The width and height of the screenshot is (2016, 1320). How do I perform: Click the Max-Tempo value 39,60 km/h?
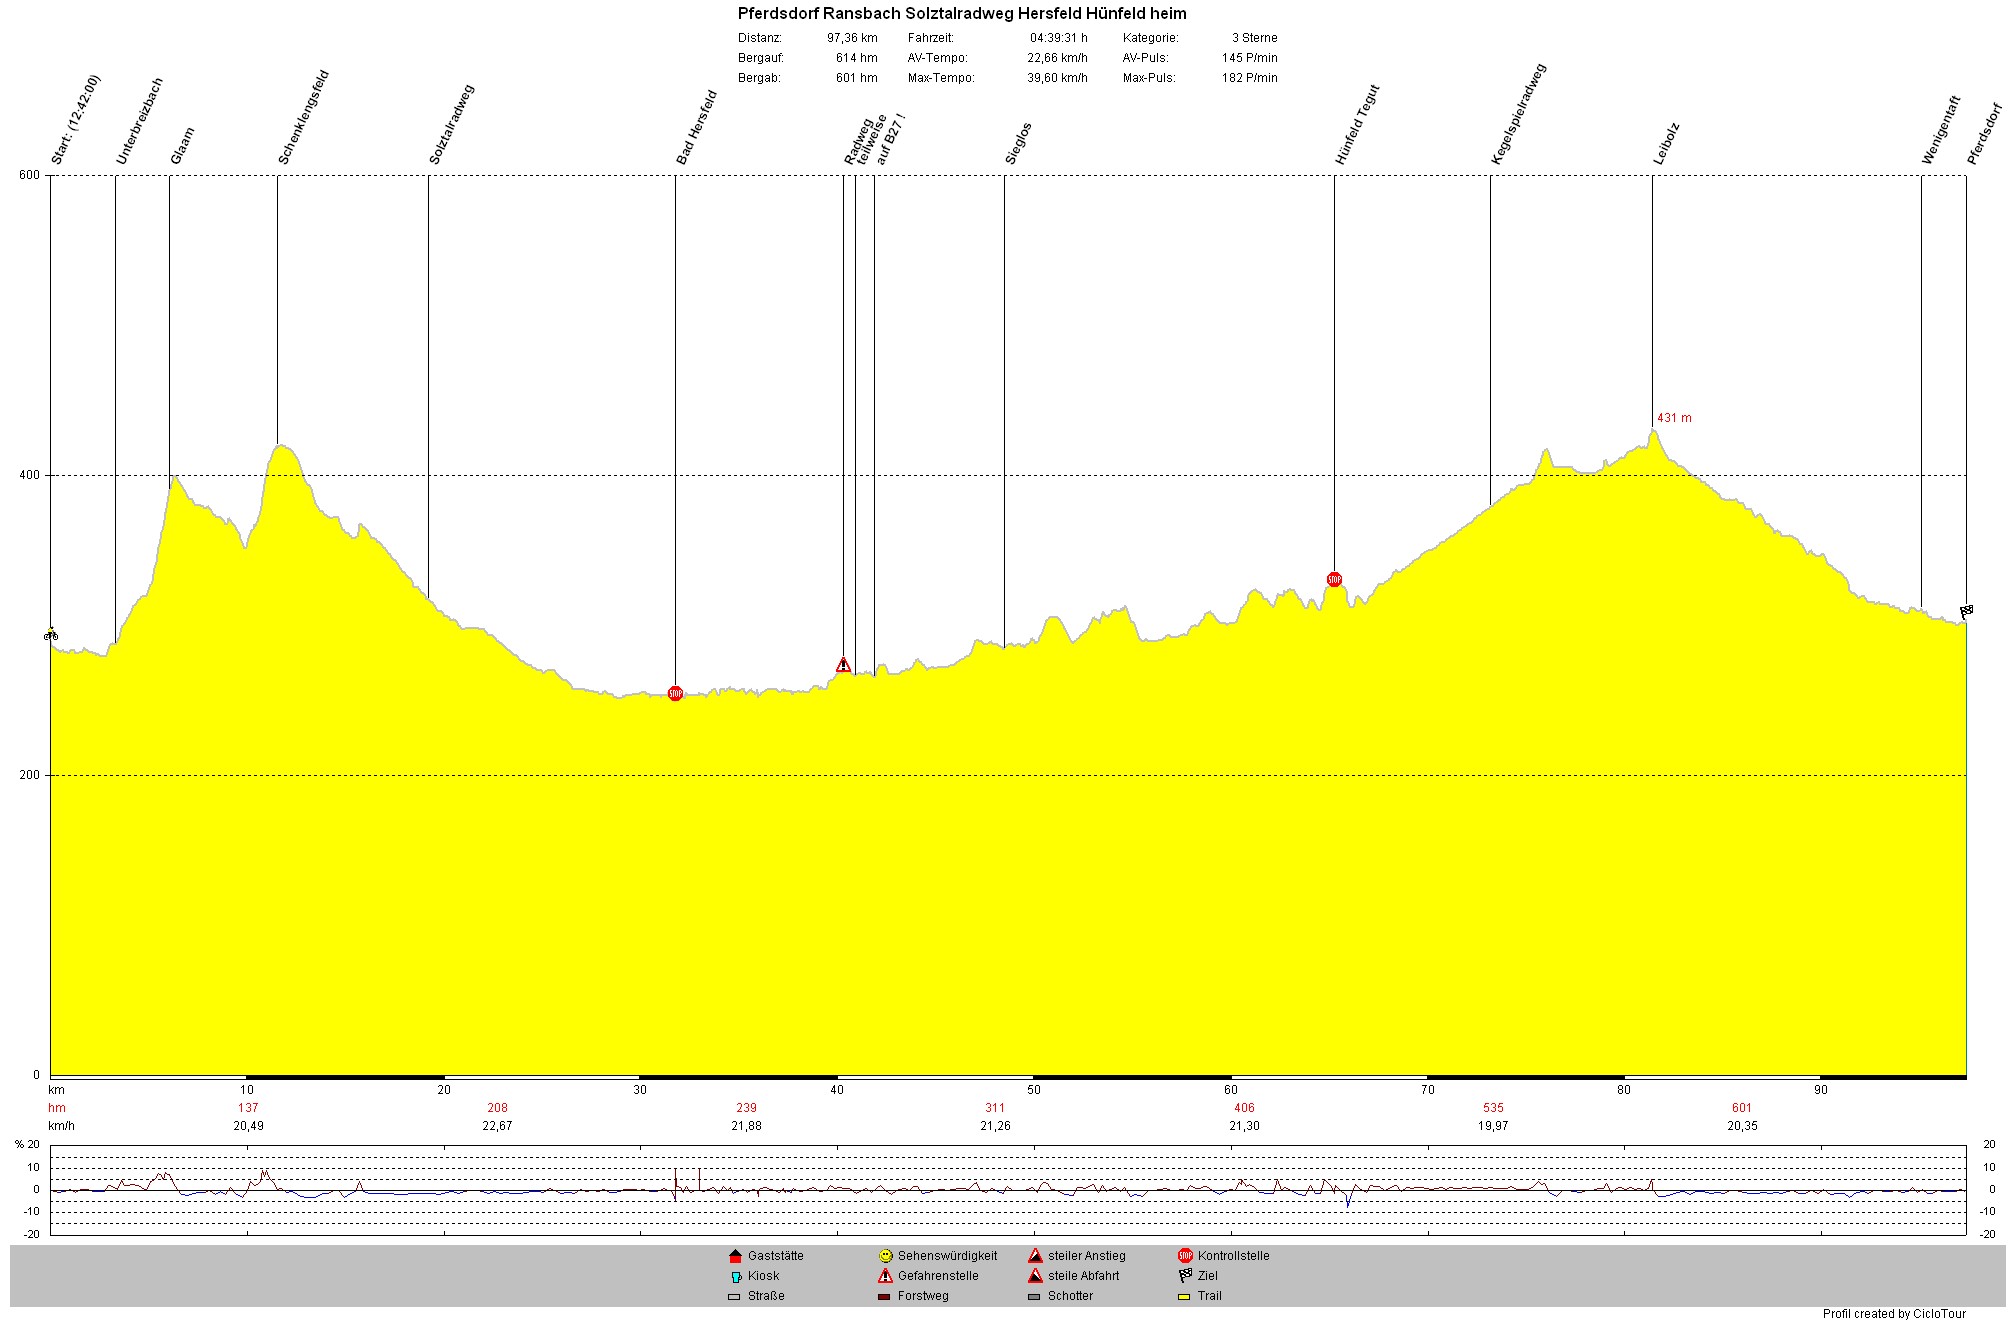coord(1057,78)
